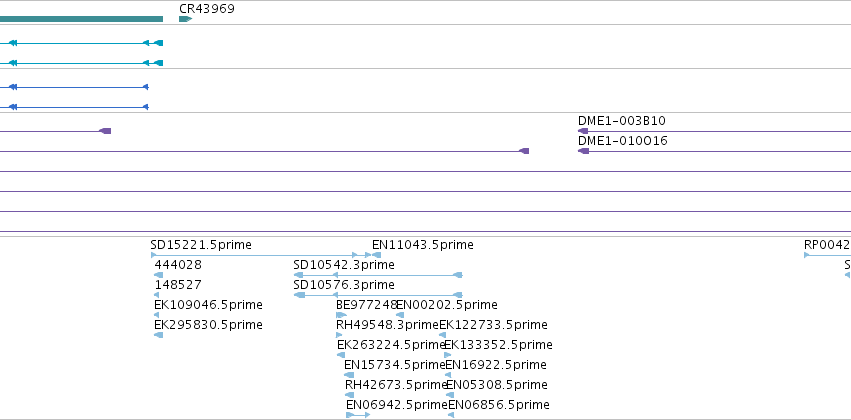Viewport: 851px width, 420px height.
Task: Click the EN06942.5prime spliced EST glyph
Action: [x=358, y=415]
